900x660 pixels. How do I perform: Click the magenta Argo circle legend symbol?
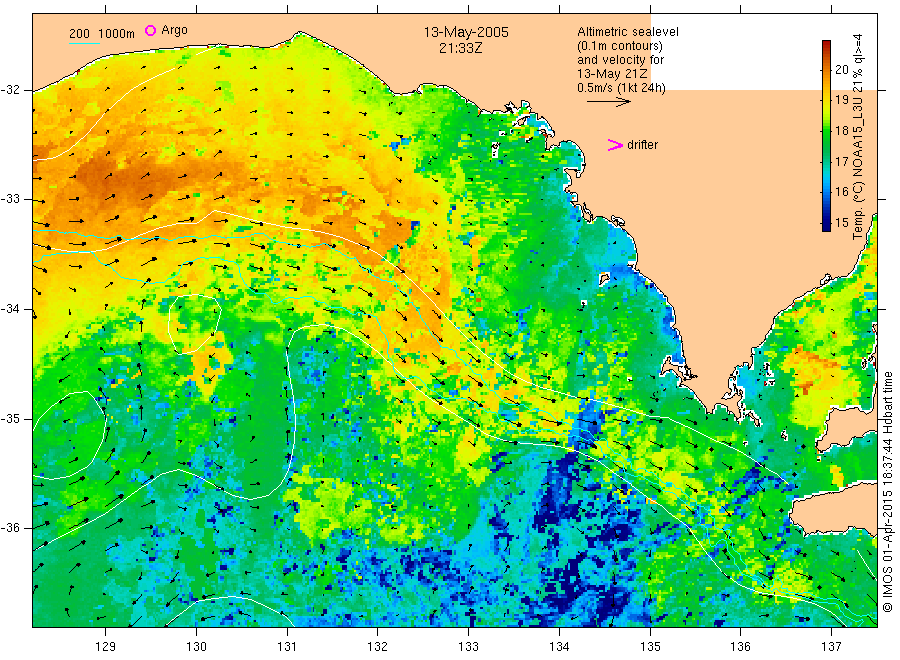pyautogui.click(x=150, y=30)
